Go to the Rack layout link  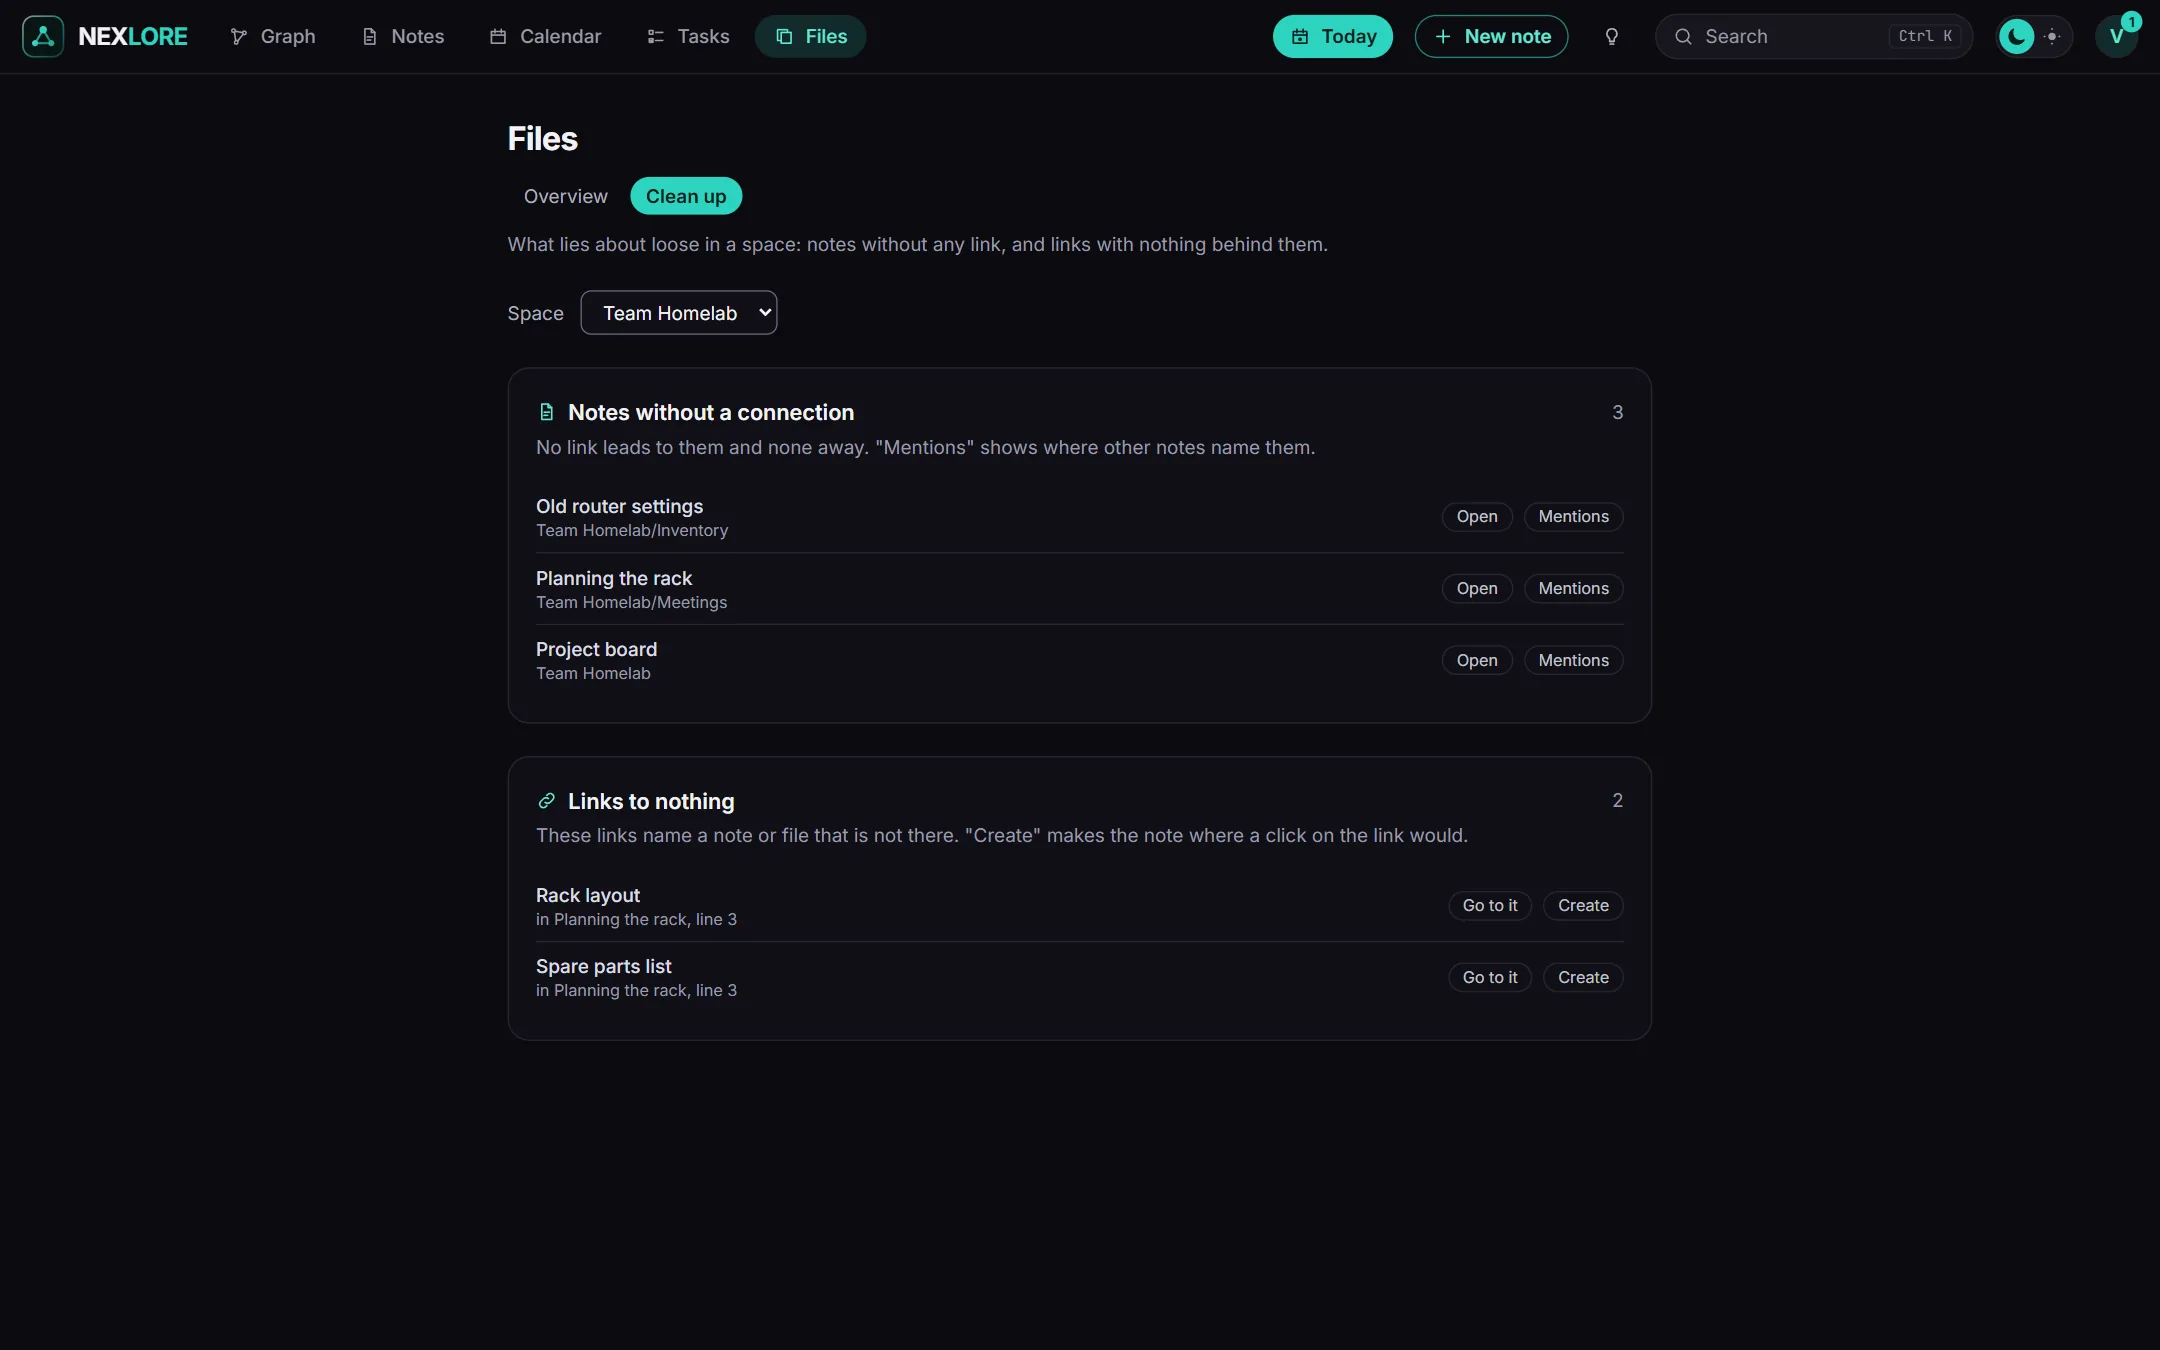1490,905
